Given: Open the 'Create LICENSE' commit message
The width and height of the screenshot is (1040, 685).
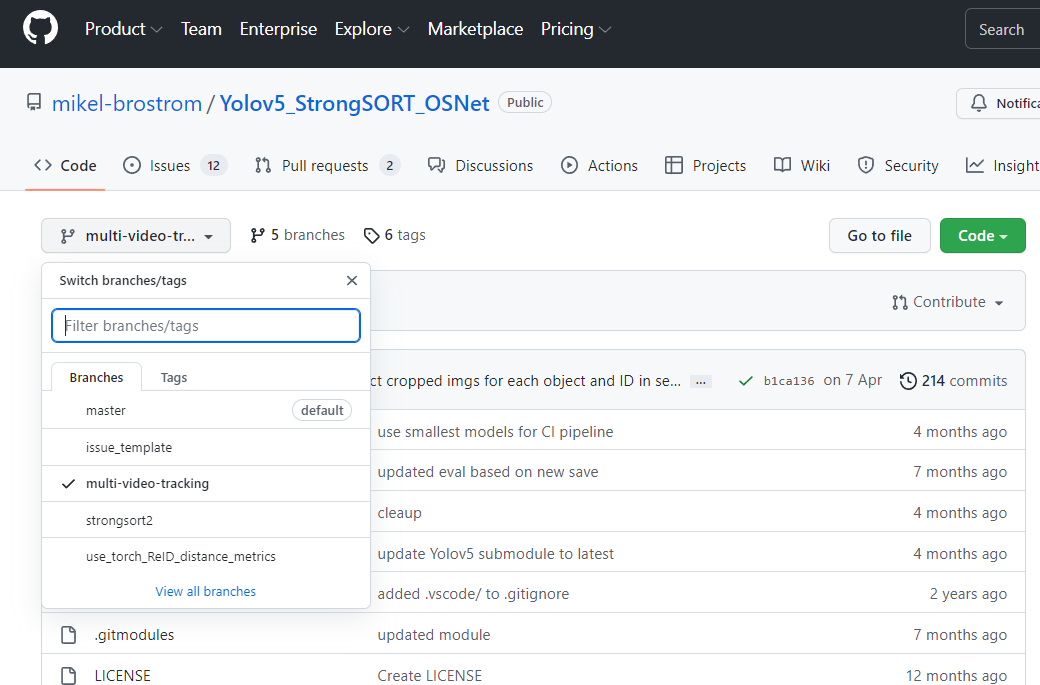Looking at the screenshot, I should pyautogui.click(x=430, y=676).
